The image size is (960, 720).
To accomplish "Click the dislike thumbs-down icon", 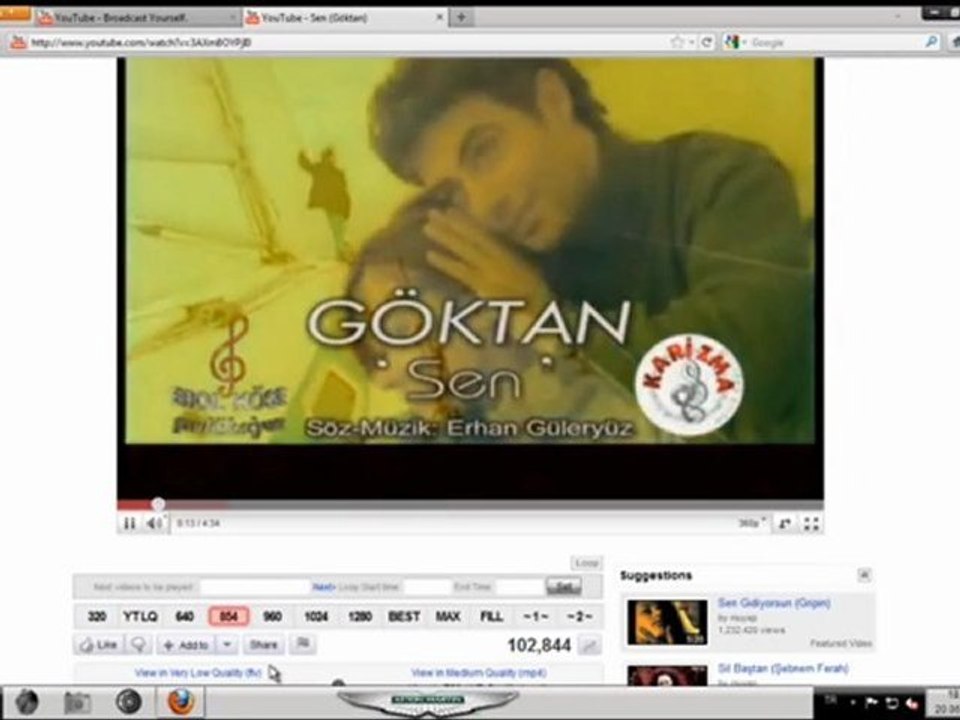I will coord(138,645).
